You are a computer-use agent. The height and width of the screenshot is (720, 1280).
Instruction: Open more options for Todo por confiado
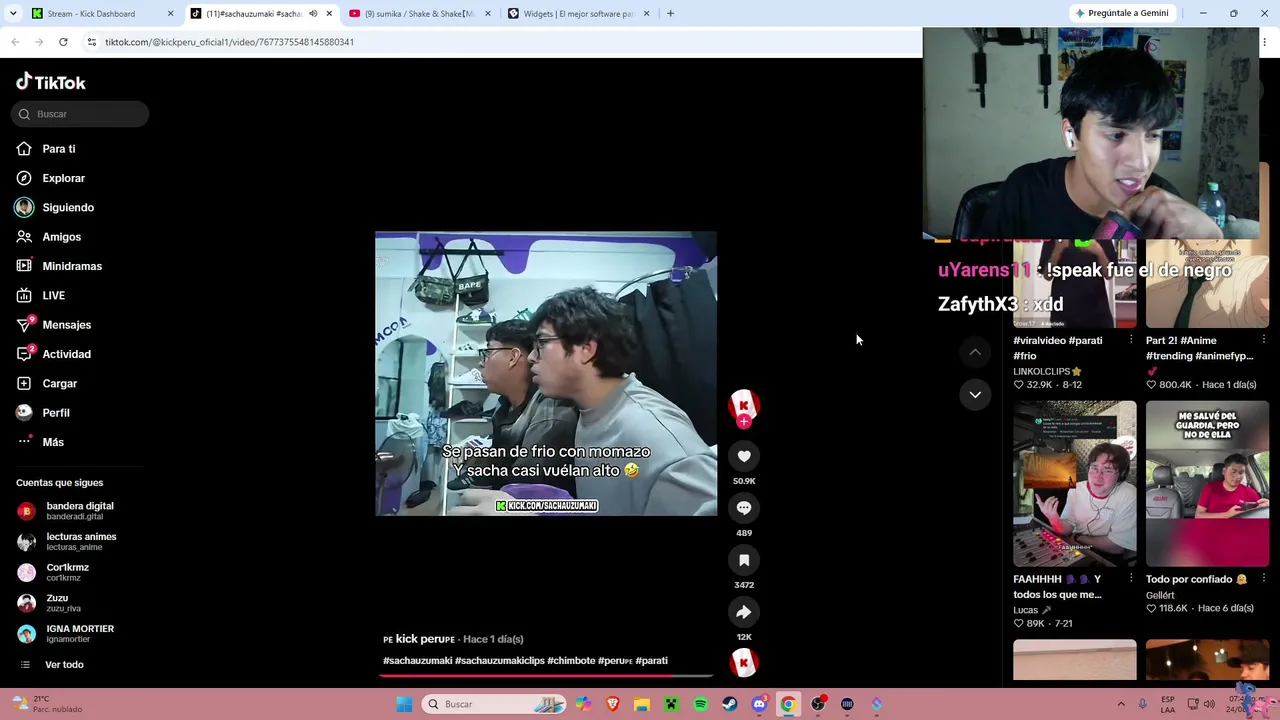[1264, 578]
